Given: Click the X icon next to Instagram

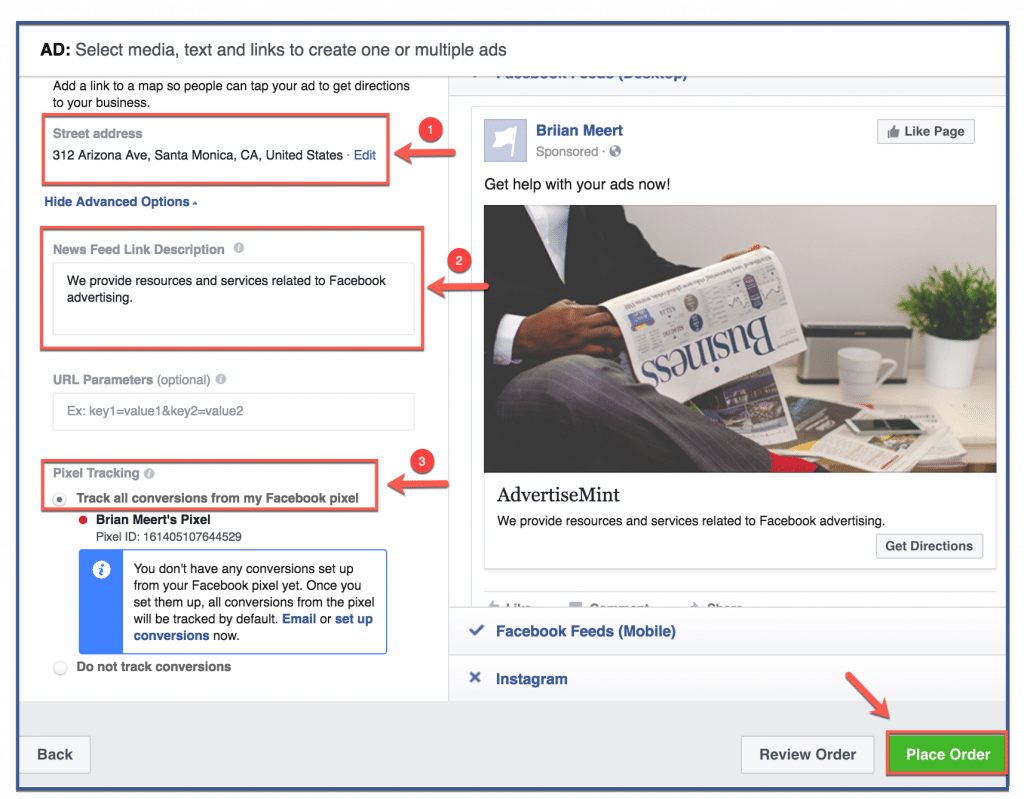Looking at the screenshot, I should point(475,678).
